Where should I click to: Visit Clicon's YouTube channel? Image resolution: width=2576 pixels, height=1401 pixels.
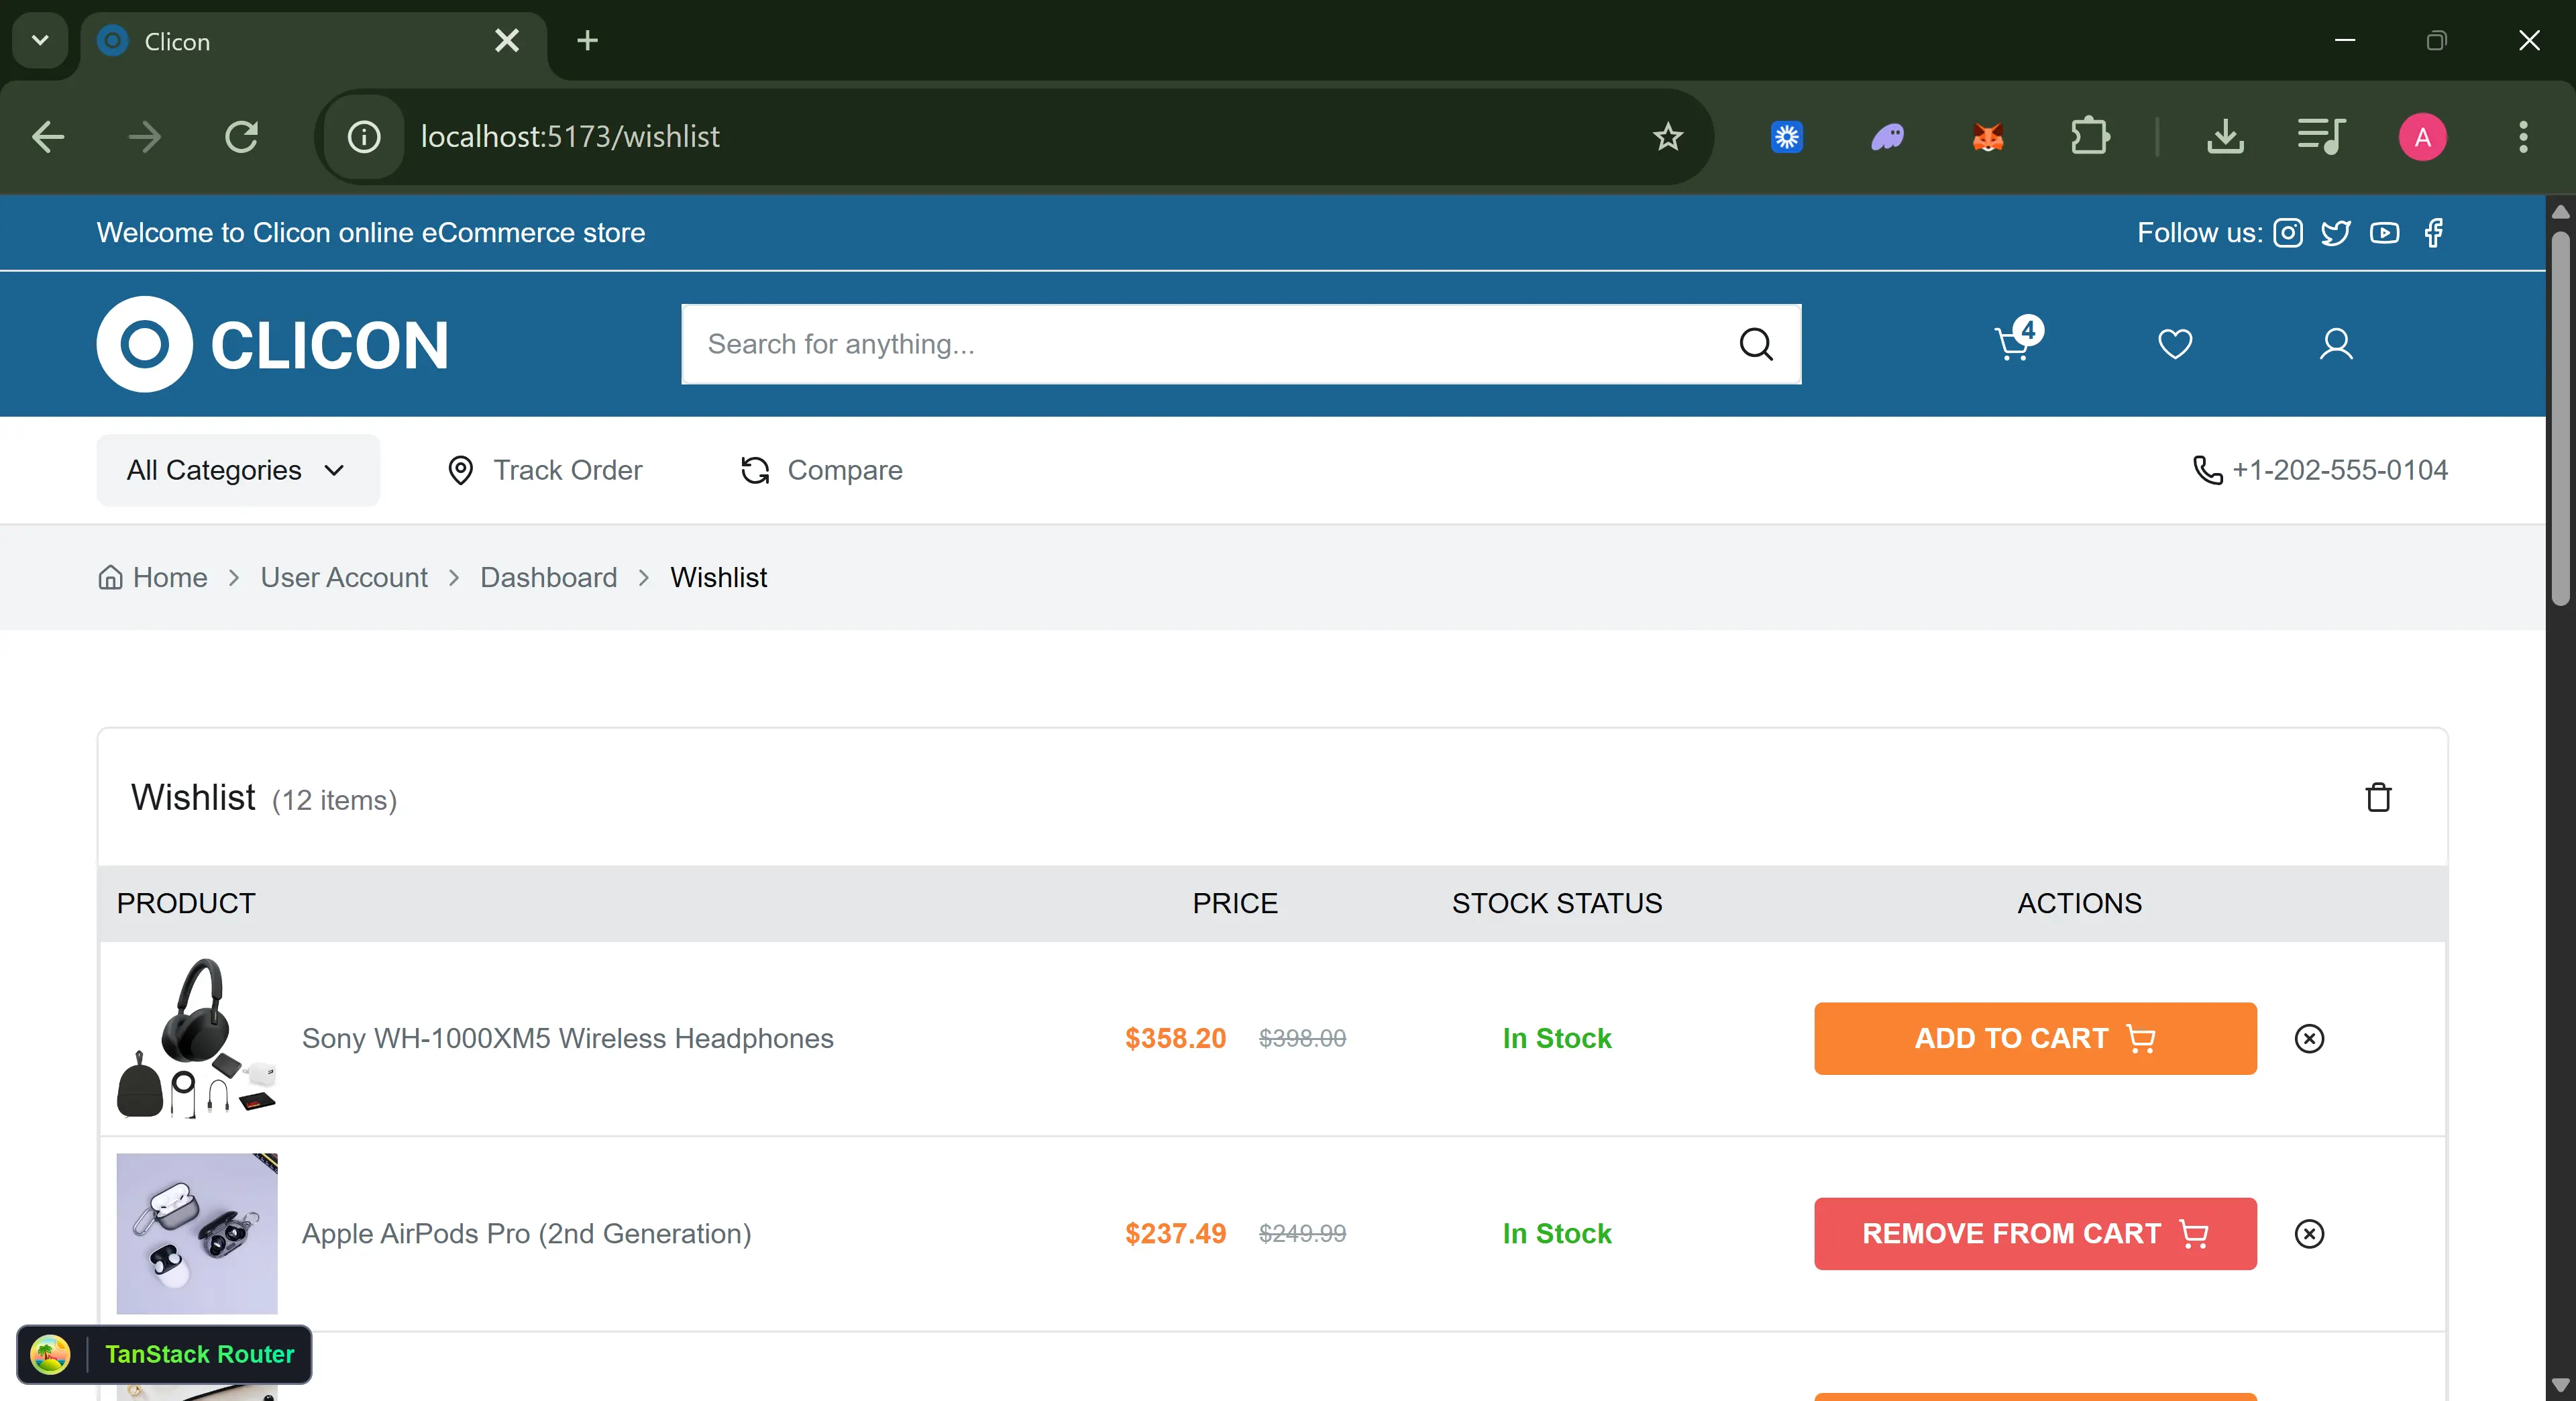click(x=2384, y=233)
